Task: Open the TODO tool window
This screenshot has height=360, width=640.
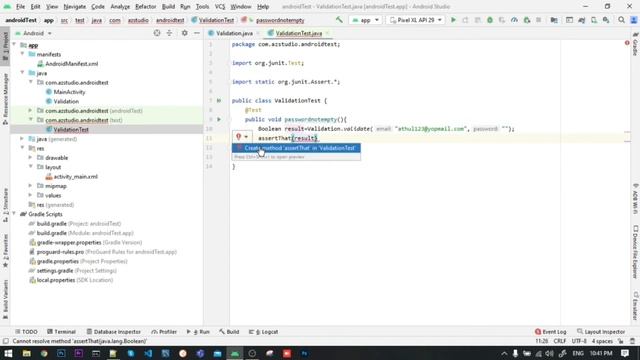Action: coord(26,332)
